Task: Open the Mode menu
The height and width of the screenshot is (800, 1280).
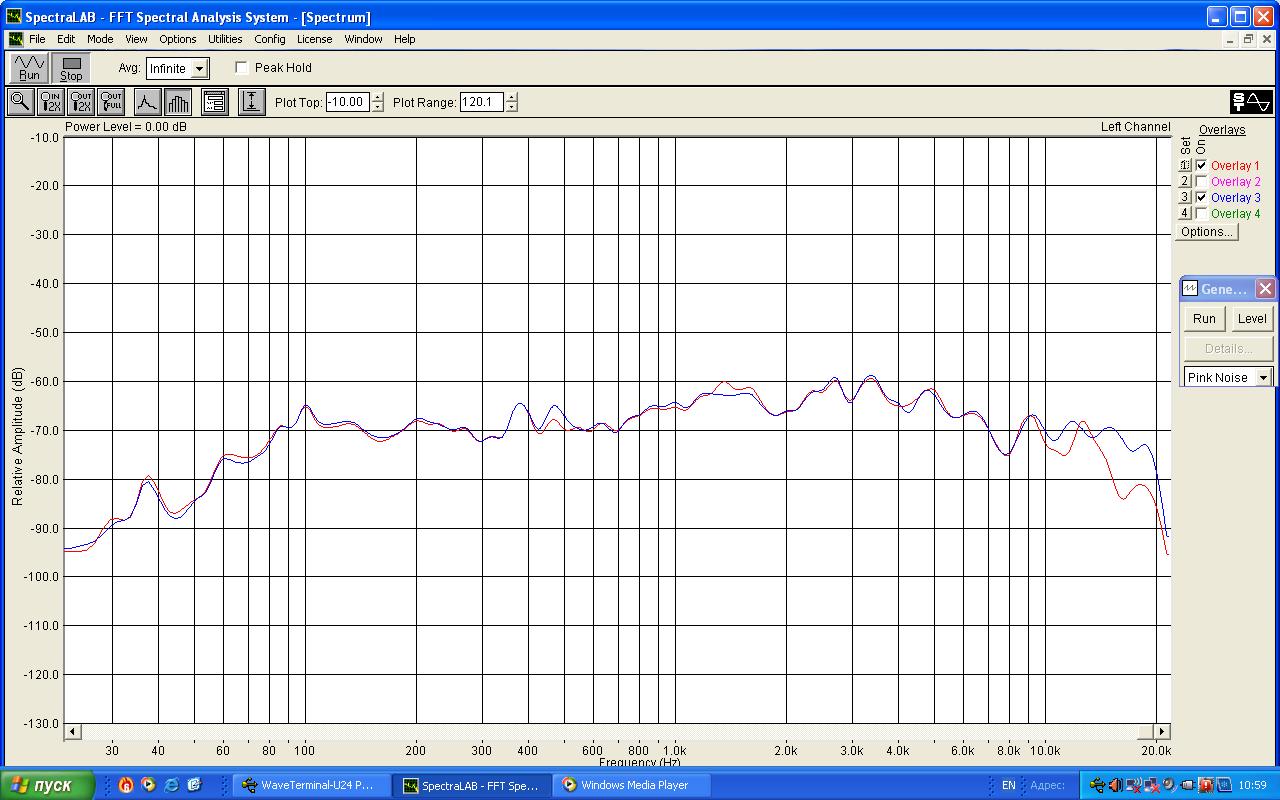Action: coord(100,39)
